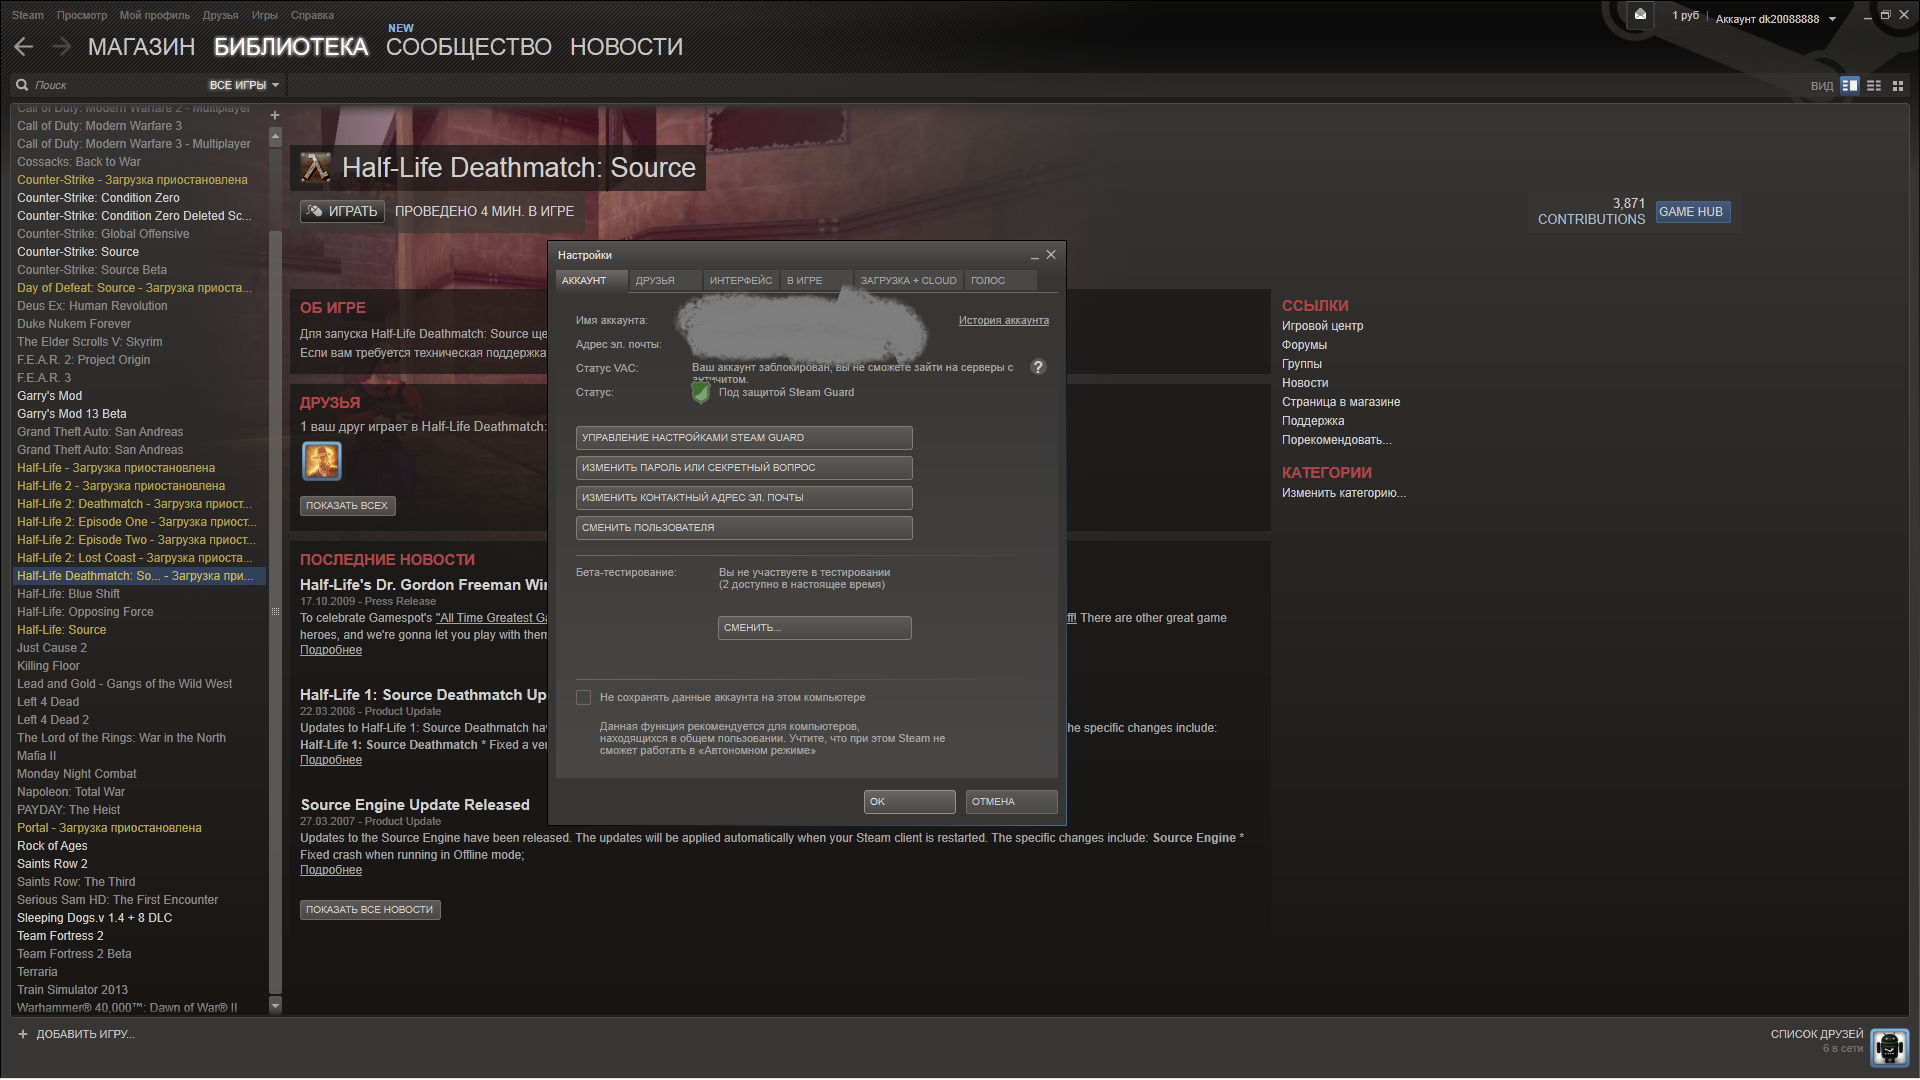Go to БИБЛИОТЕКА section

click(x=291, y=47)
